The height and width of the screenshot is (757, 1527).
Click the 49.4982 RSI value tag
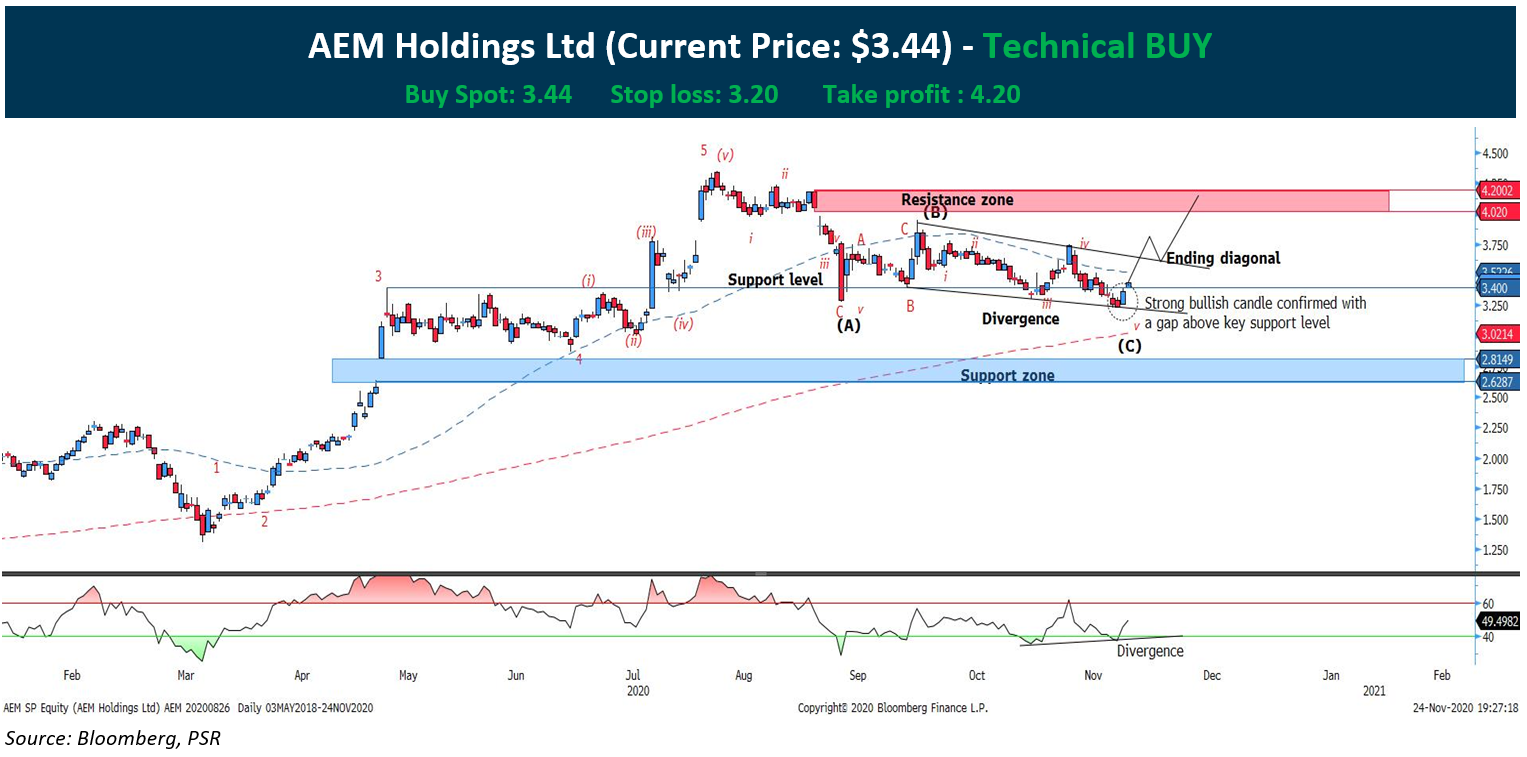click(x=1498, y=621)
